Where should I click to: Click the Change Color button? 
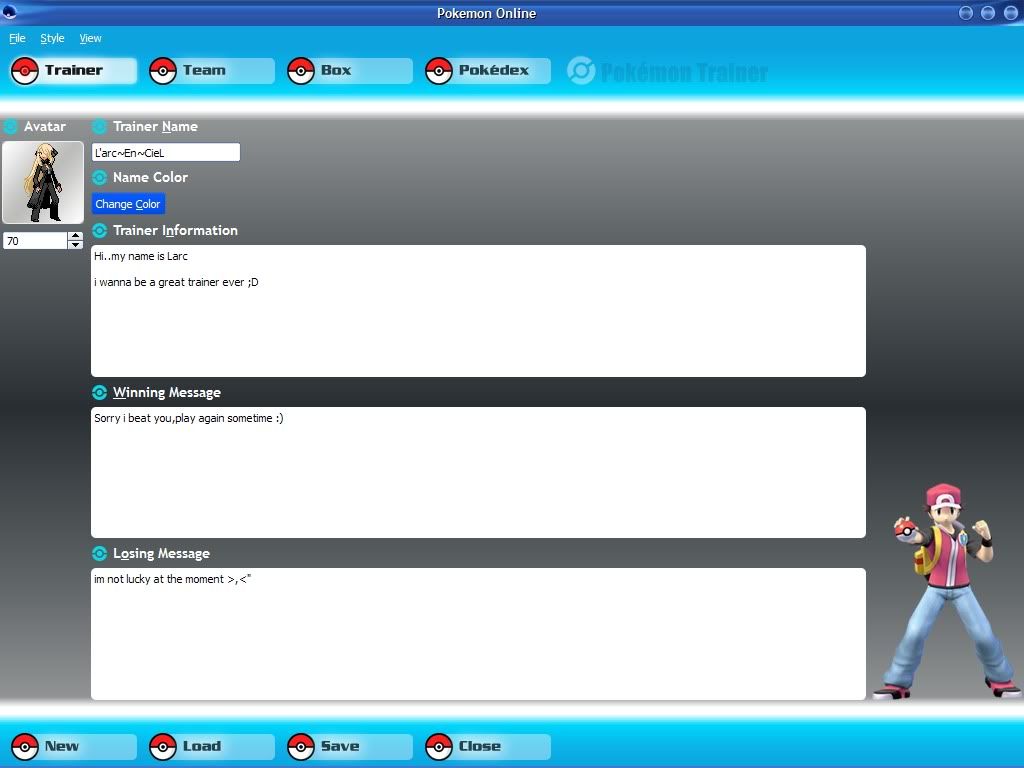tap(128, 204)
